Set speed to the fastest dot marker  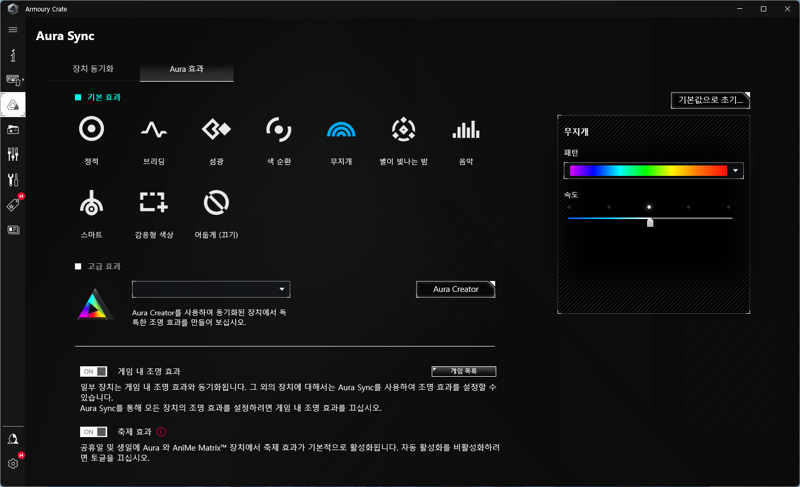[x=729, y=207]
